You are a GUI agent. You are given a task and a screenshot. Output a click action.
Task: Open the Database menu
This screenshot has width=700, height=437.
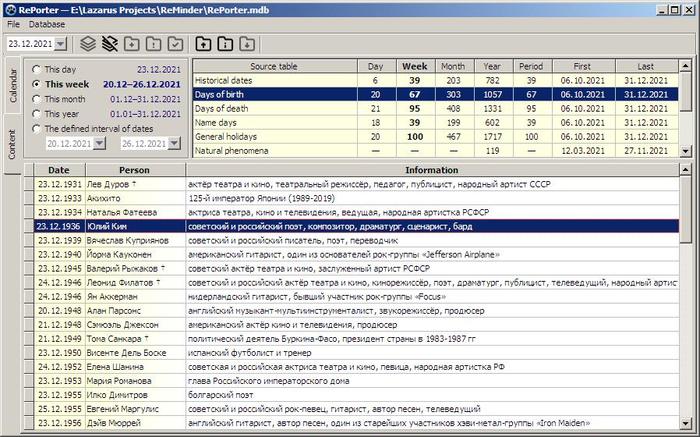pos(46,23)
